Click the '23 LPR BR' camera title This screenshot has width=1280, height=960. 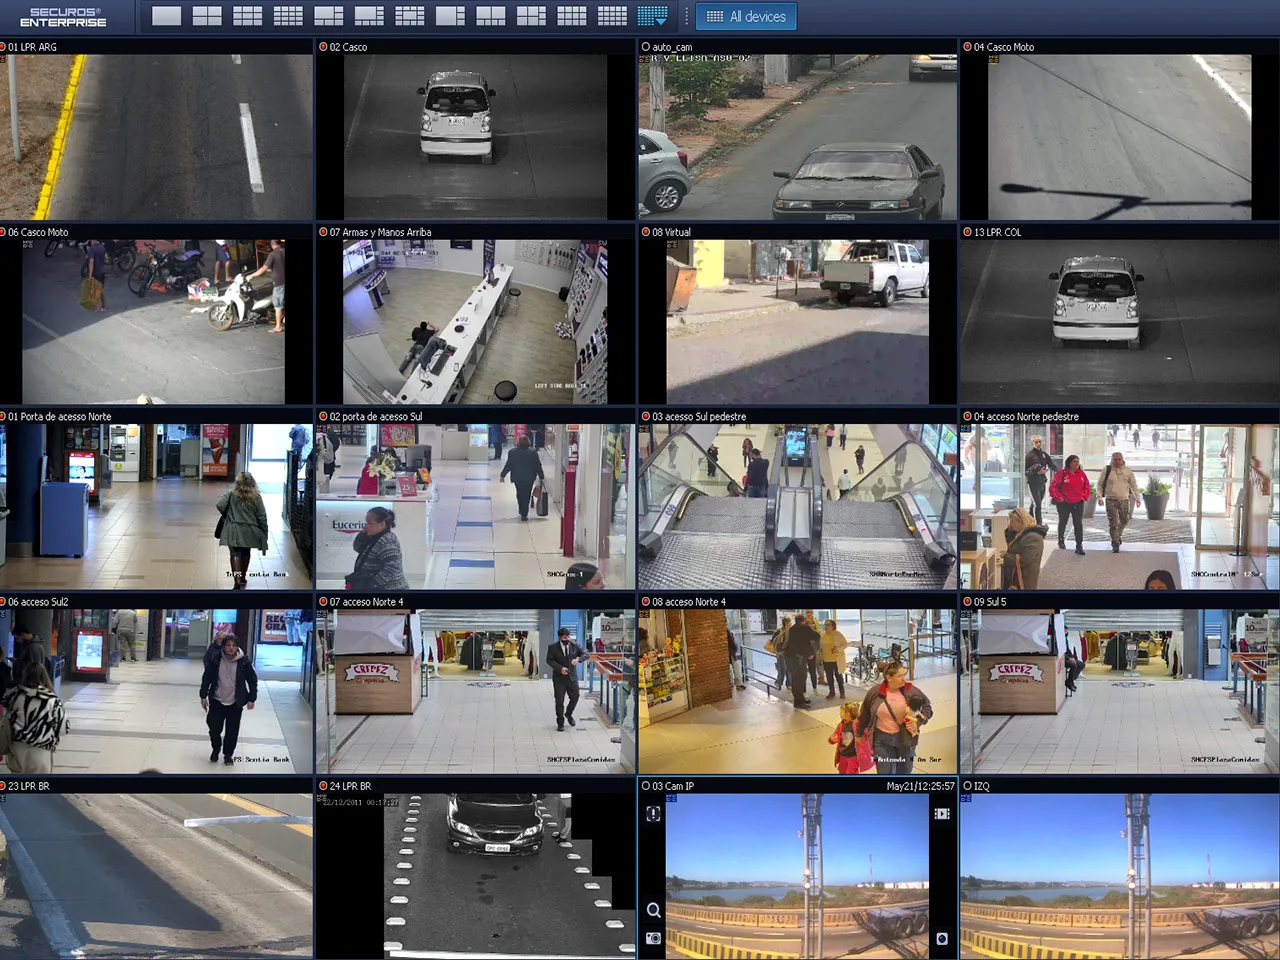[29, 786]
